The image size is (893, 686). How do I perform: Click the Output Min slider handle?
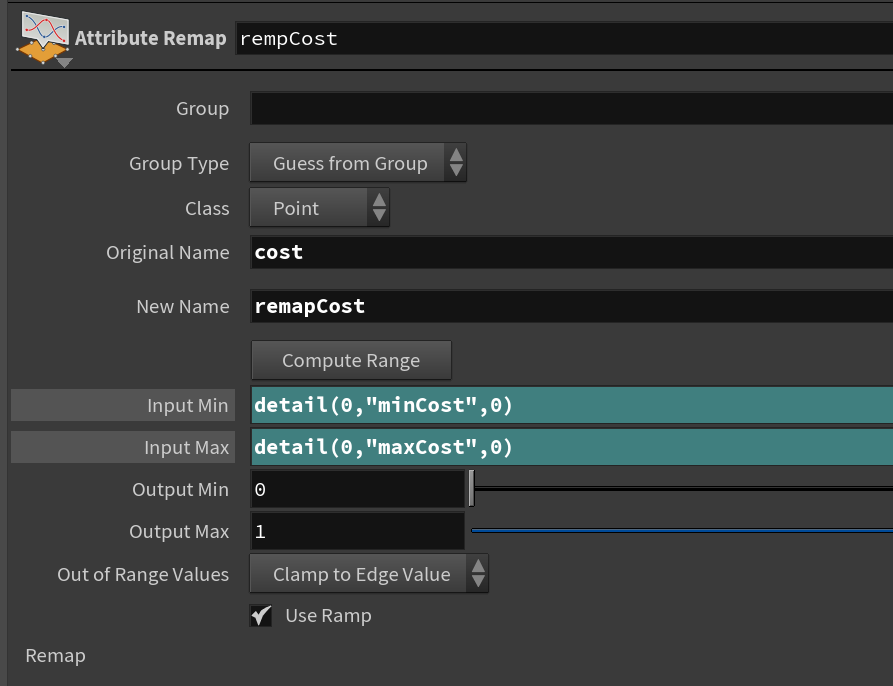(x=472, y=488)
